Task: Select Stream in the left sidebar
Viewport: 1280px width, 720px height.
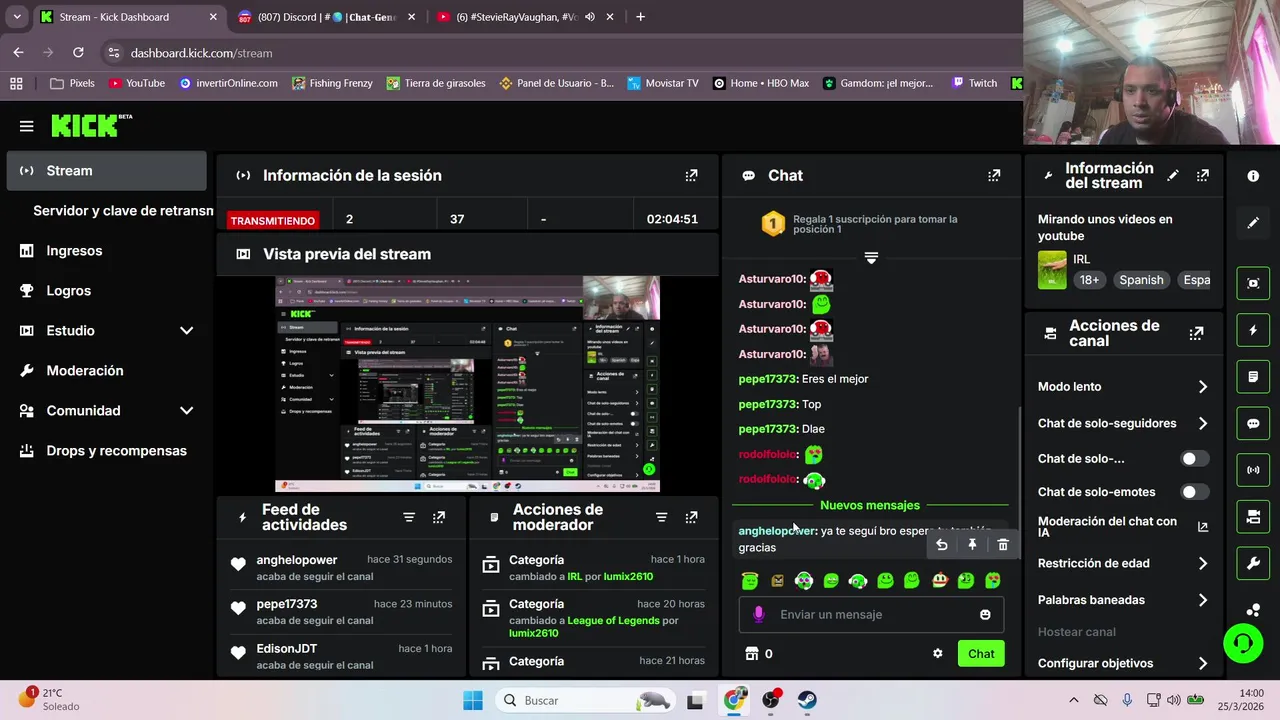Action: (106, 171)
